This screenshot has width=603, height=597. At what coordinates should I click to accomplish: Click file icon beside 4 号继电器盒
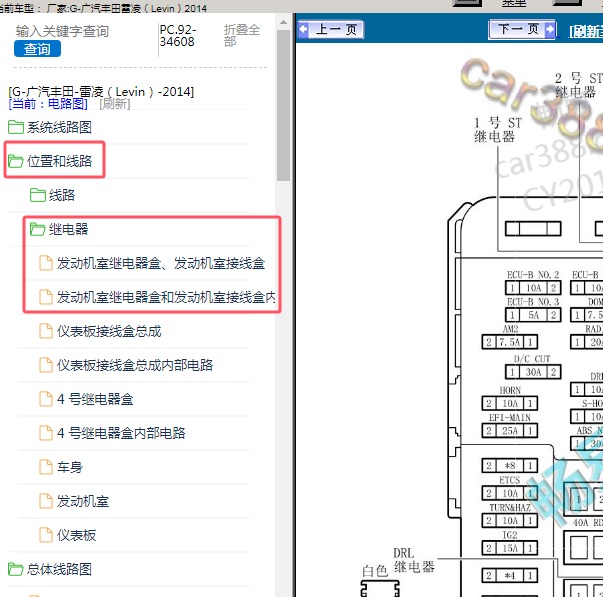click(x=46, y=399)
